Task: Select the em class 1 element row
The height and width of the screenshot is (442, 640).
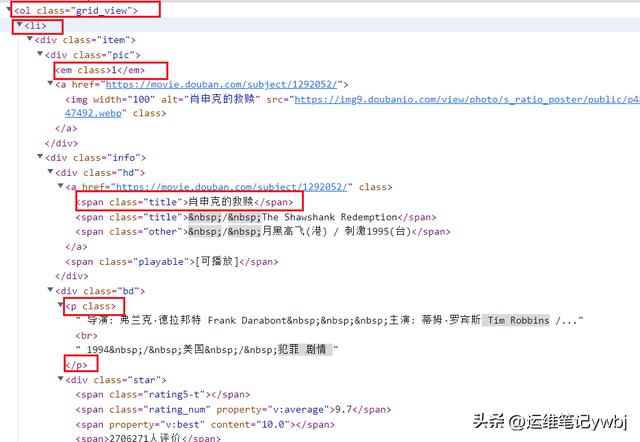Action: click(x=100, y=70)
